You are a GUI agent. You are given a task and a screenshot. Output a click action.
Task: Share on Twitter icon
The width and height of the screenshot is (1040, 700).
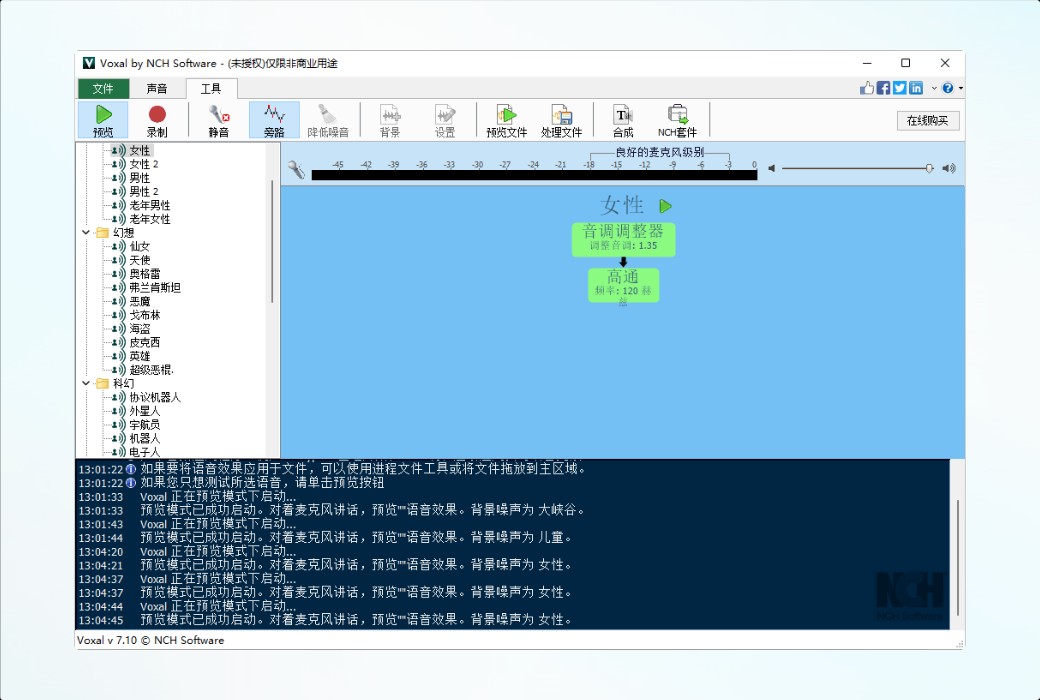(899, 88)
